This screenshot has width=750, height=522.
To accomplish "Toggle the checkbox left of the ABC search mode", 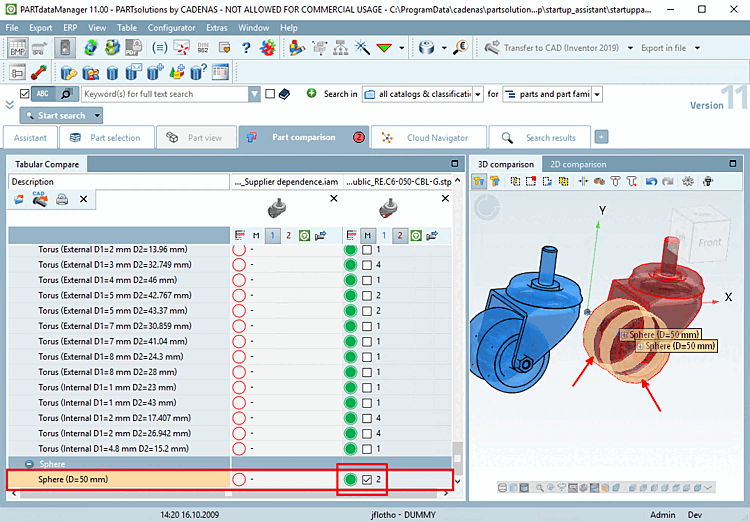I will point(23,94).
